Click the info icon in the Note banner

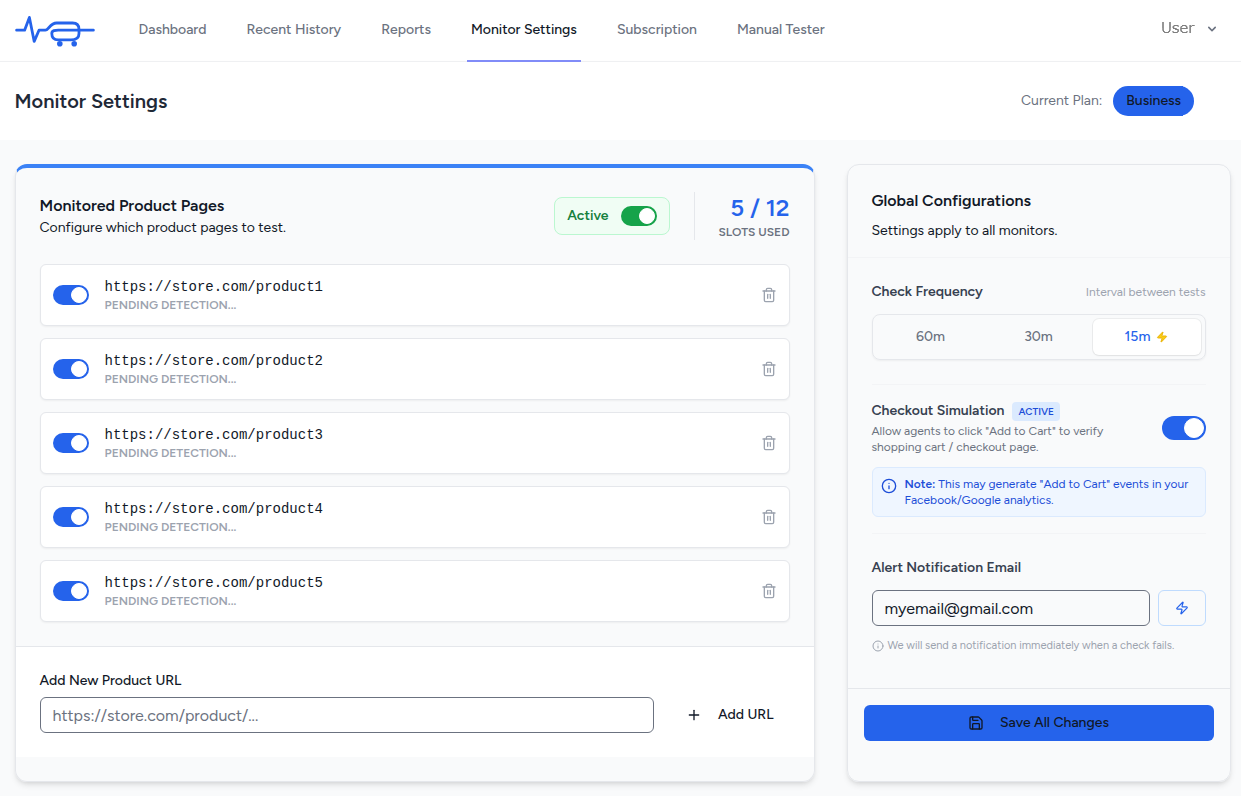pyautogui.click(x=888, y=487)
